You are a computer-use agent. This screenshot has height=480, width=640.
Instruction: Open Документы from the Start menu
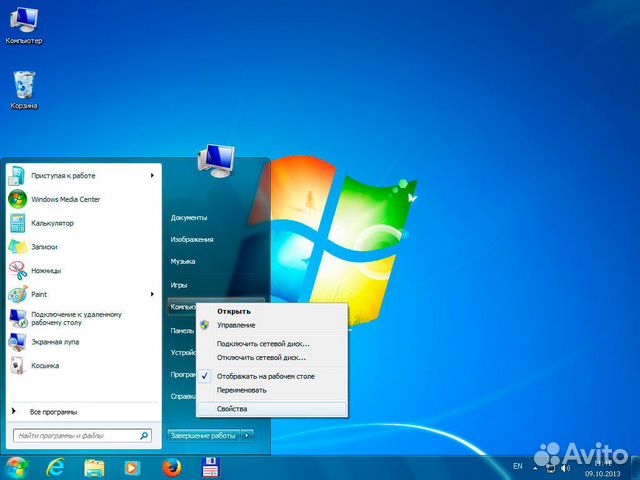click(189, 218)
